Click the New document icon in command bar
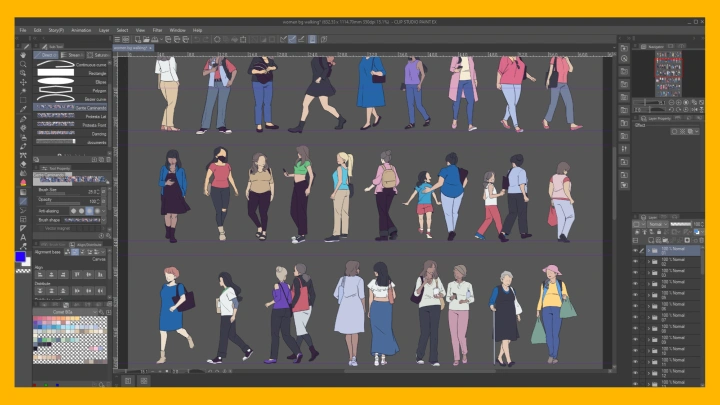Image resolution: width=720 pixels, height=405 pixels. [x=137, y=39]
